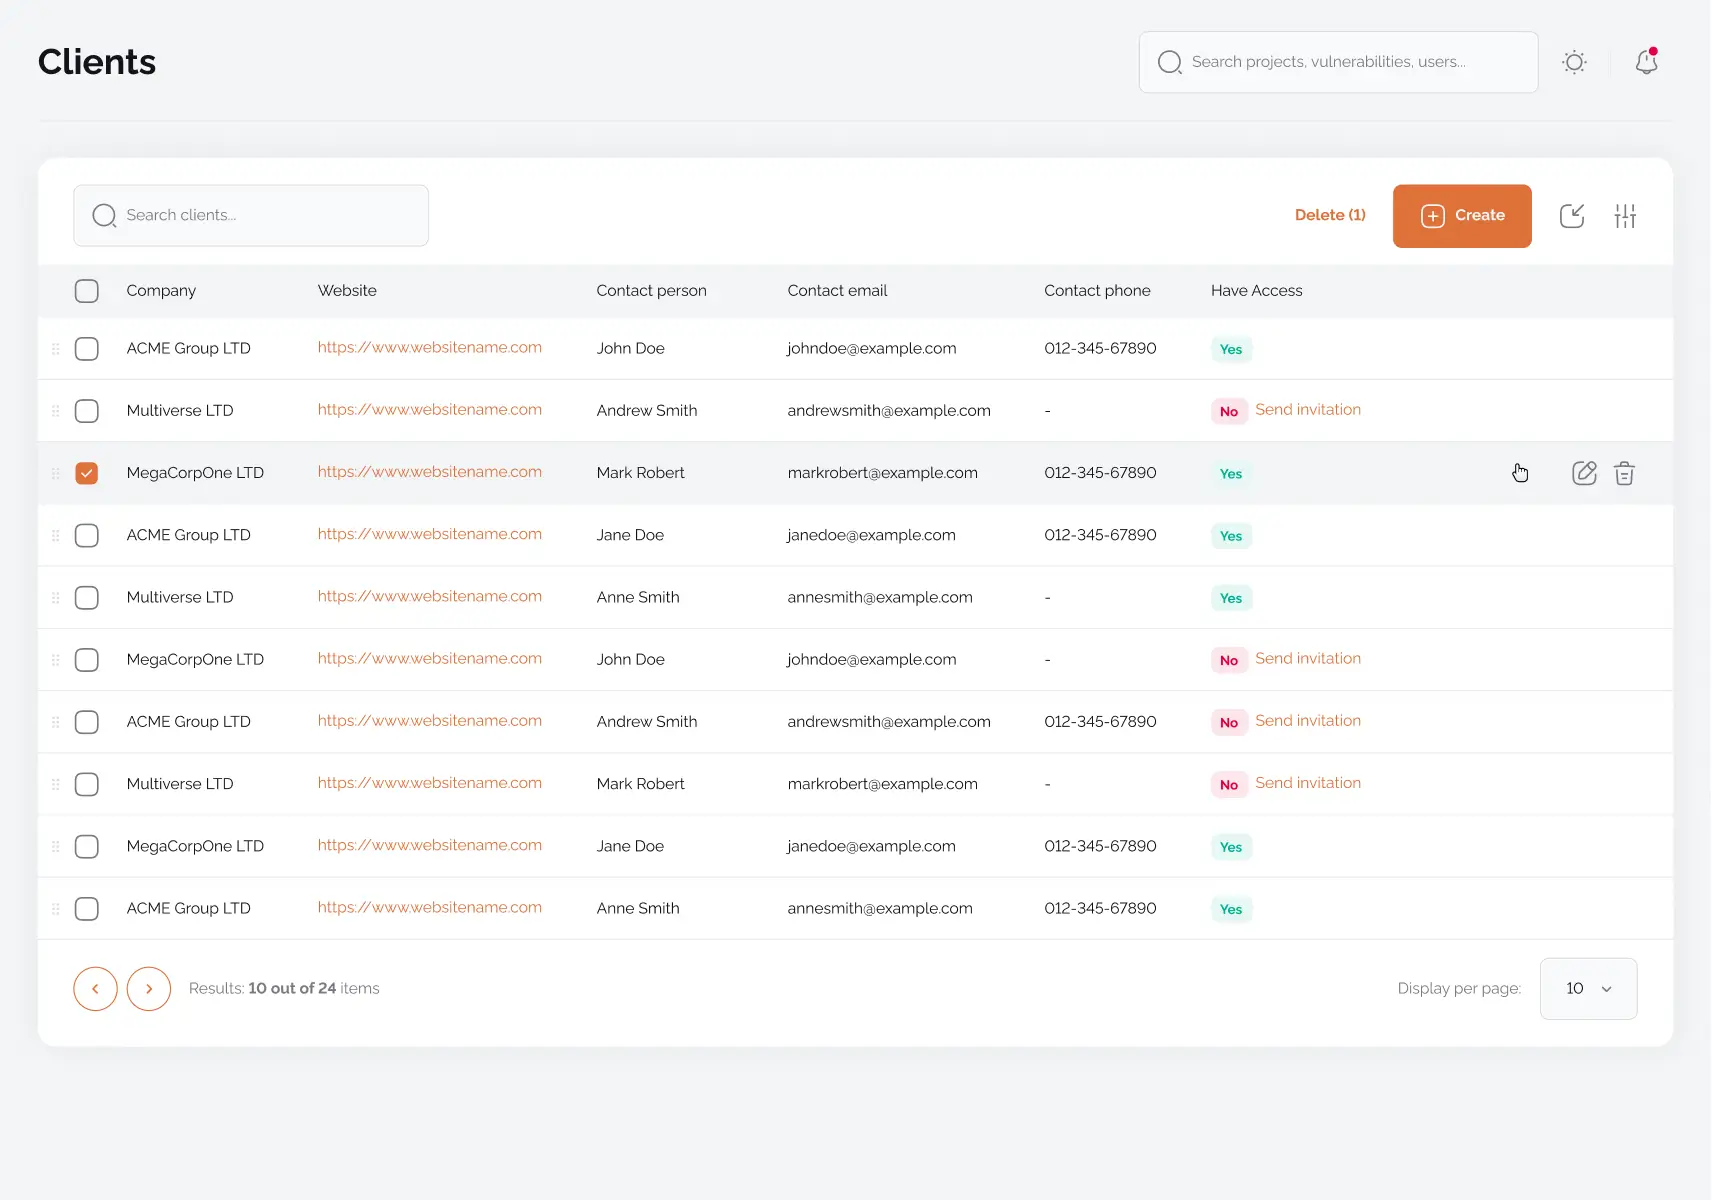Viewport: 1712px width, 1200px height.
Task: Uncheck the MegaCorpOne LTD Mark Robert checkbox
Action: pos(87,473)
